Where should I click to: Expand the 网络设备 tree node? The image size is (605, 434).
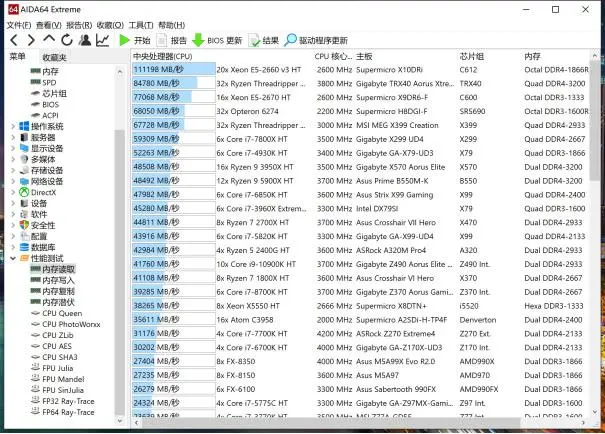(x=13, y=181)
